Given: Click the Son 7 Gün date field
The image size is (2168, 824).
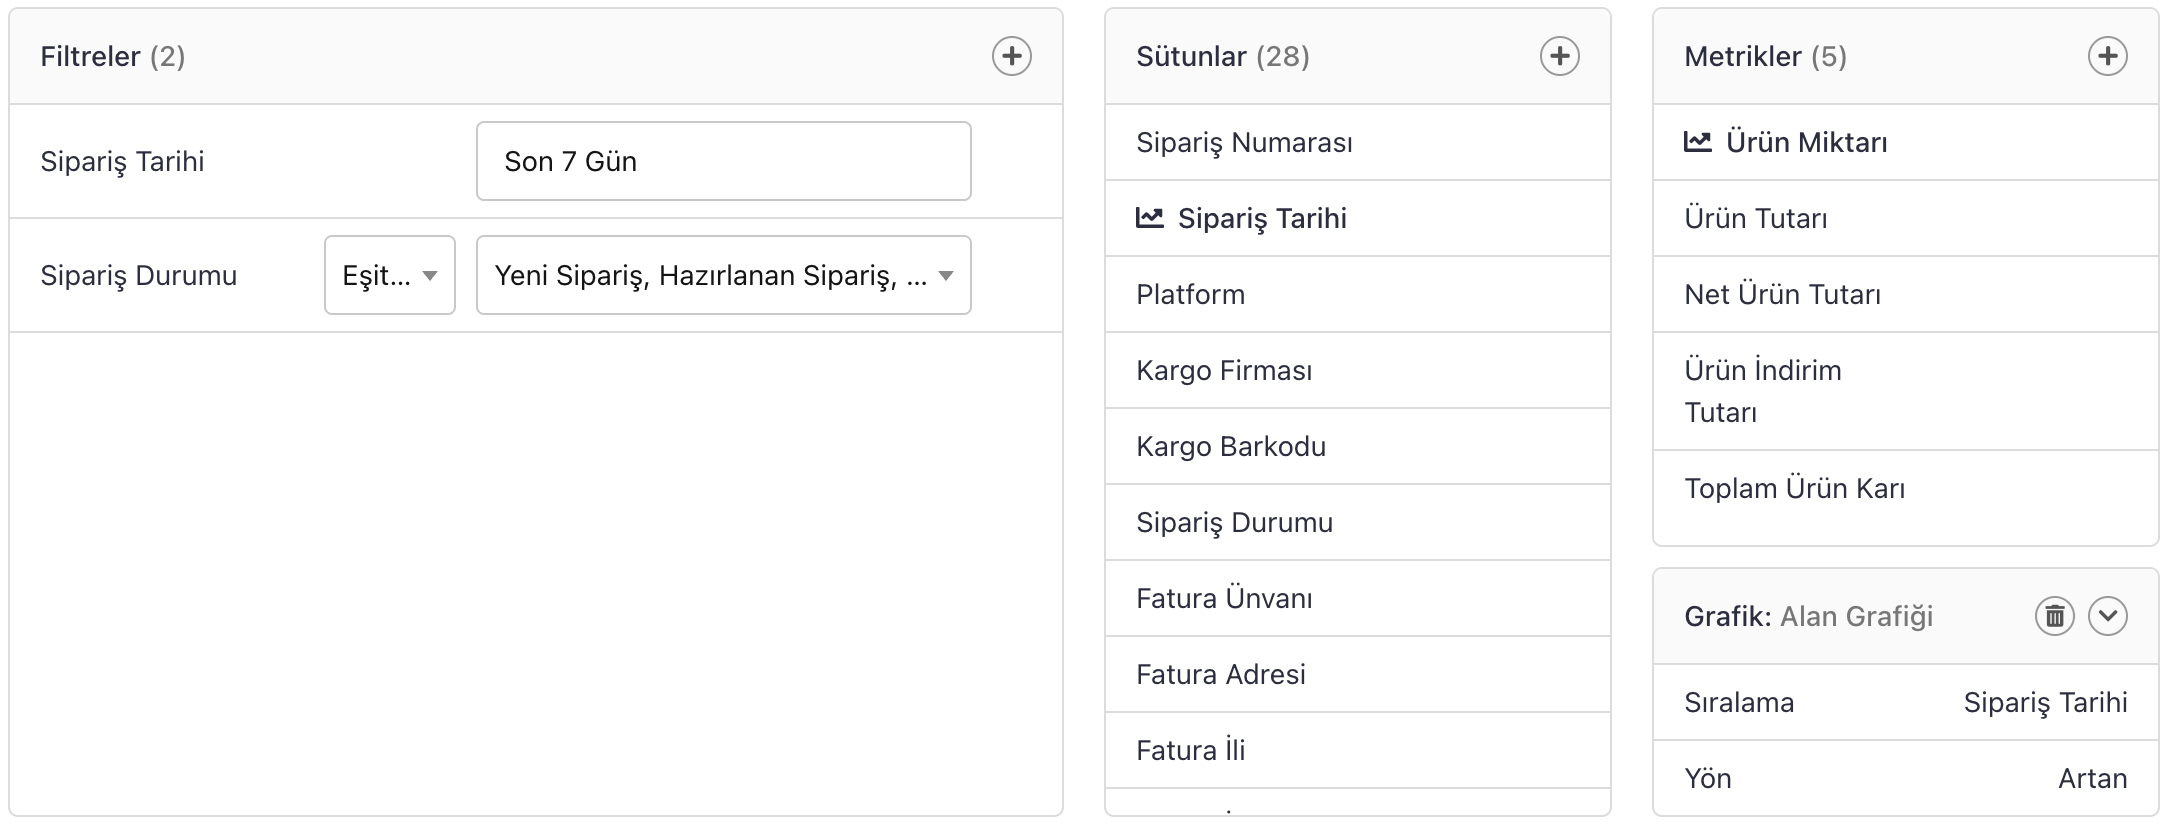Looking at the screenshot, I should click(x=723, y=161).
